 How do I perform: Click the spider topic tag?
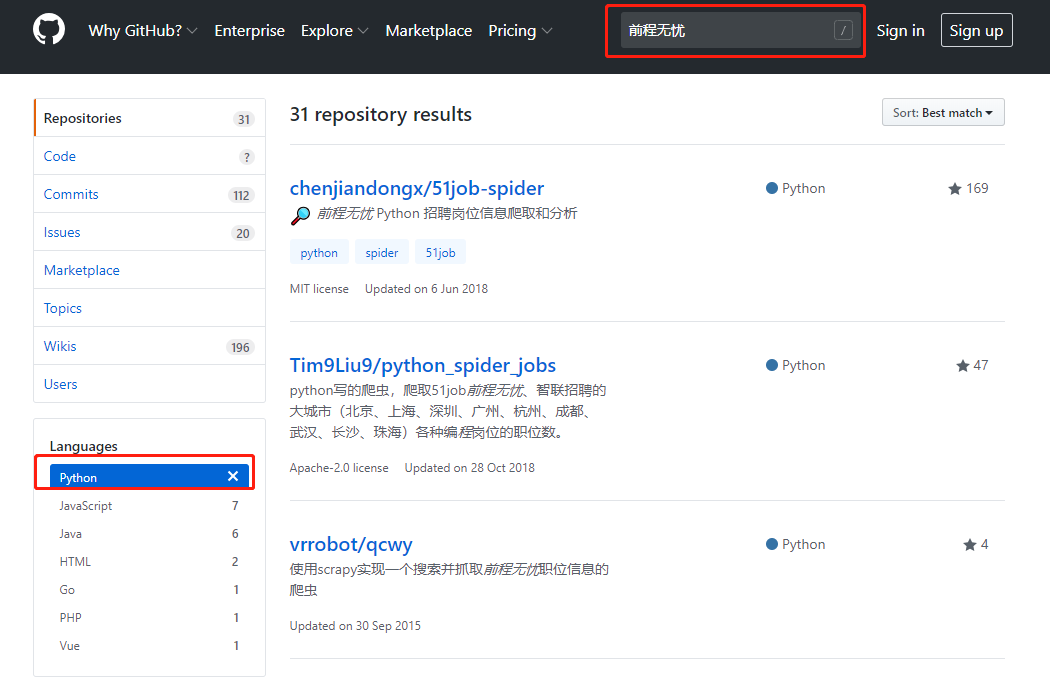click(x=382, y=253)
